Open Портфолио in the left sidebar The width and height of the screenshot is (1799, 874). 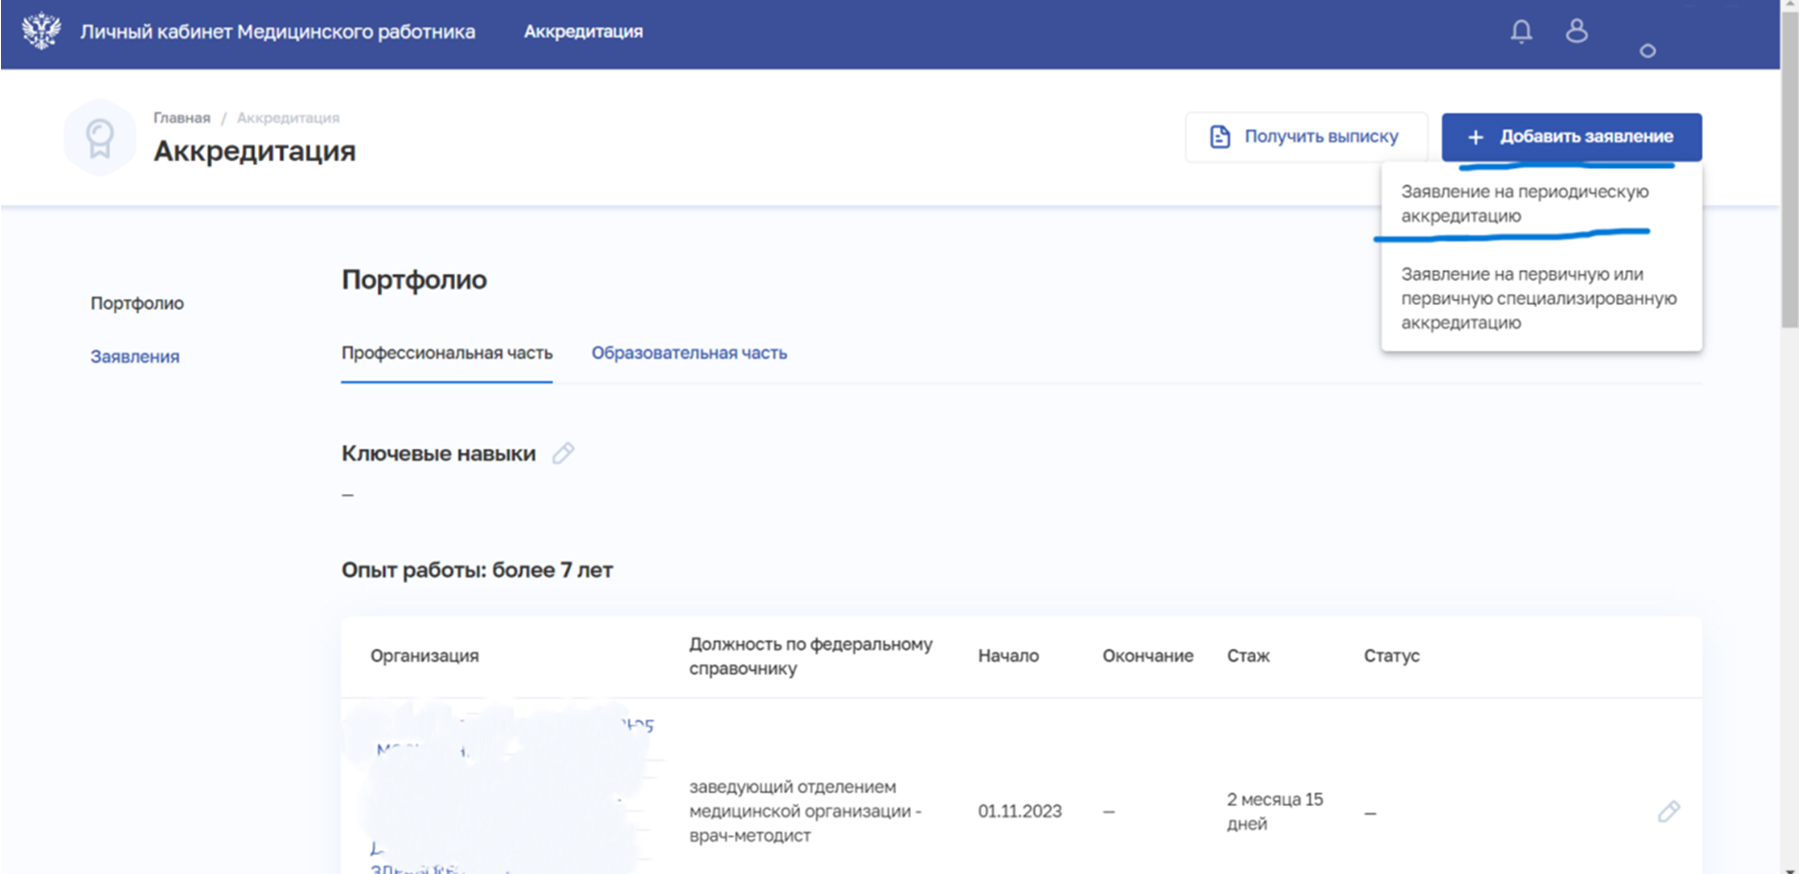137,303
